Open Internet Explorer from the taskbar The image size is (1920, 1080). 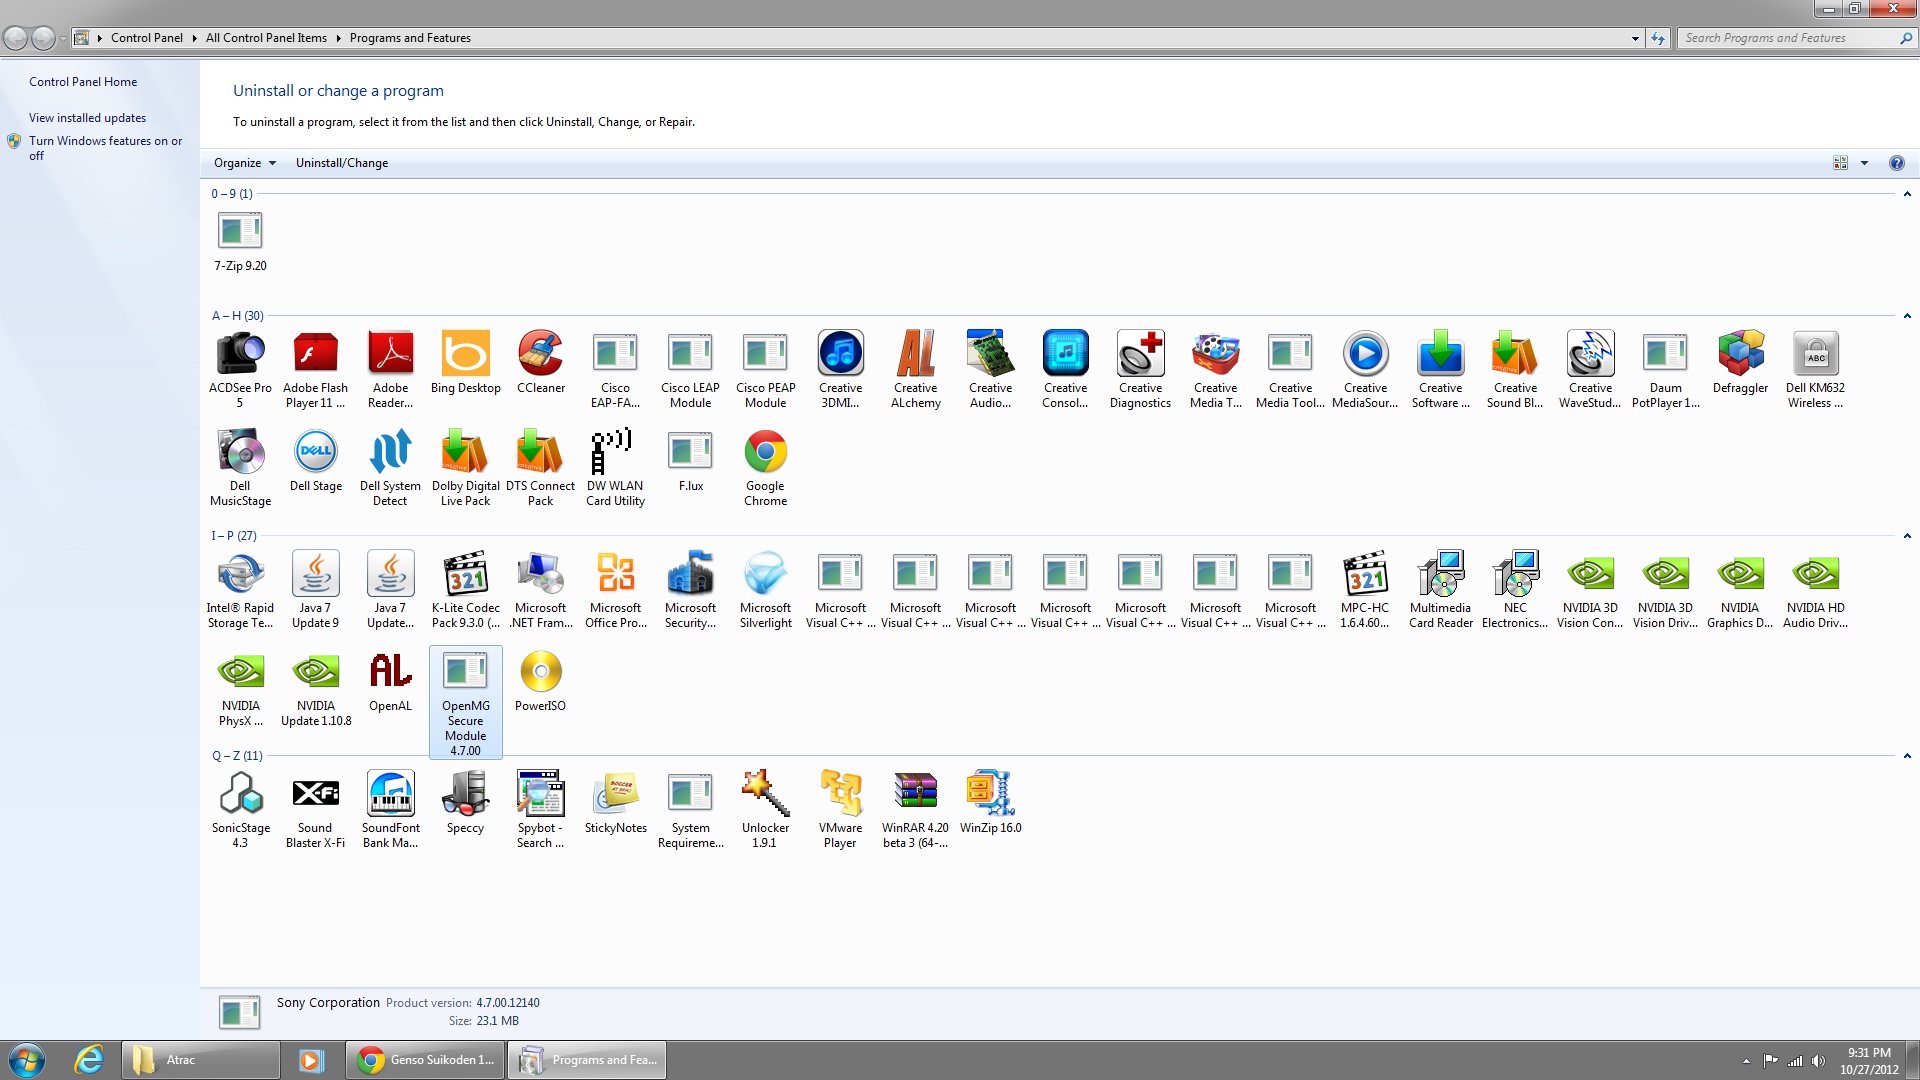[89, 1060]
